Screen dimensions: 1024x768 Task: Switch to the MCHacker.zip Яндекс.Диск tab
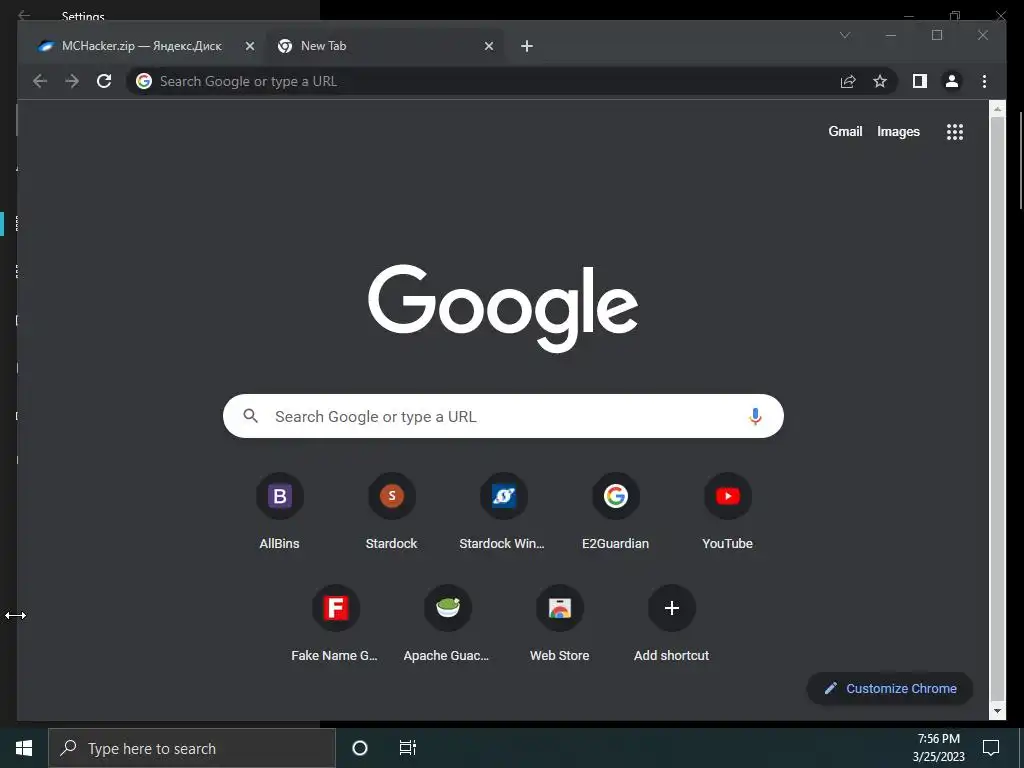(141, 46)
